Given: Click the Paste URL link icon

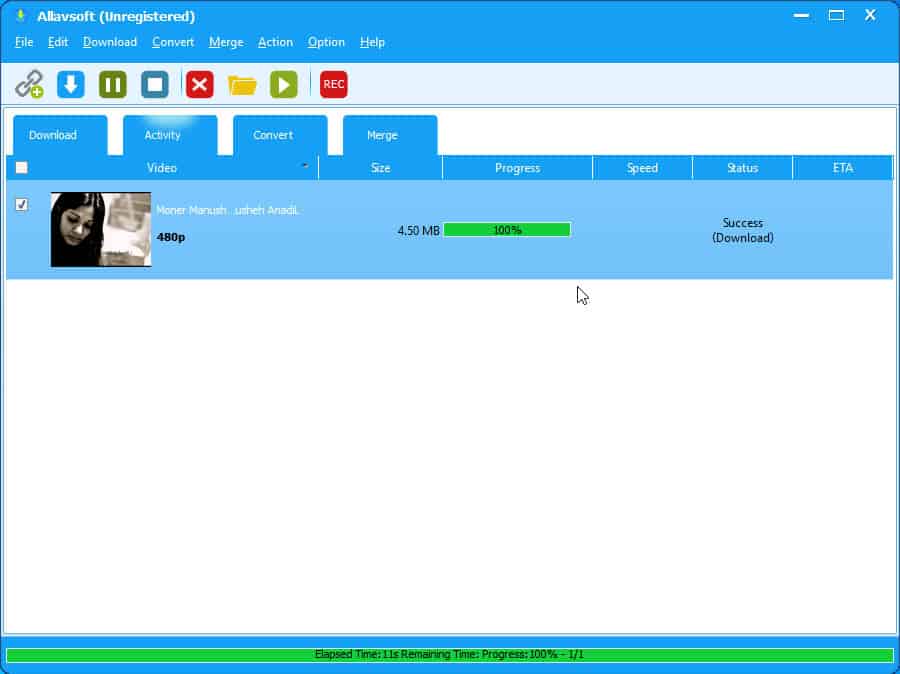Looking at the screenshot, I should click(29, 84).
